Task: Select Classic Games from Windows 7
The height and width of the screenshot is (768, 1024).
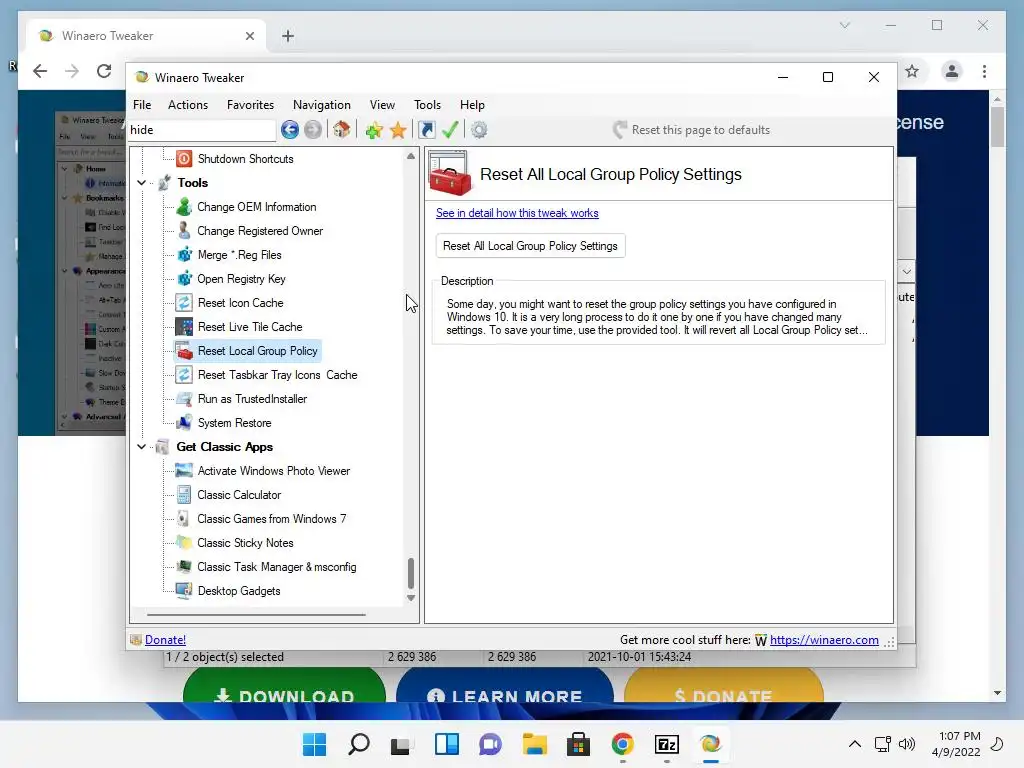Action: pos(272,519)
